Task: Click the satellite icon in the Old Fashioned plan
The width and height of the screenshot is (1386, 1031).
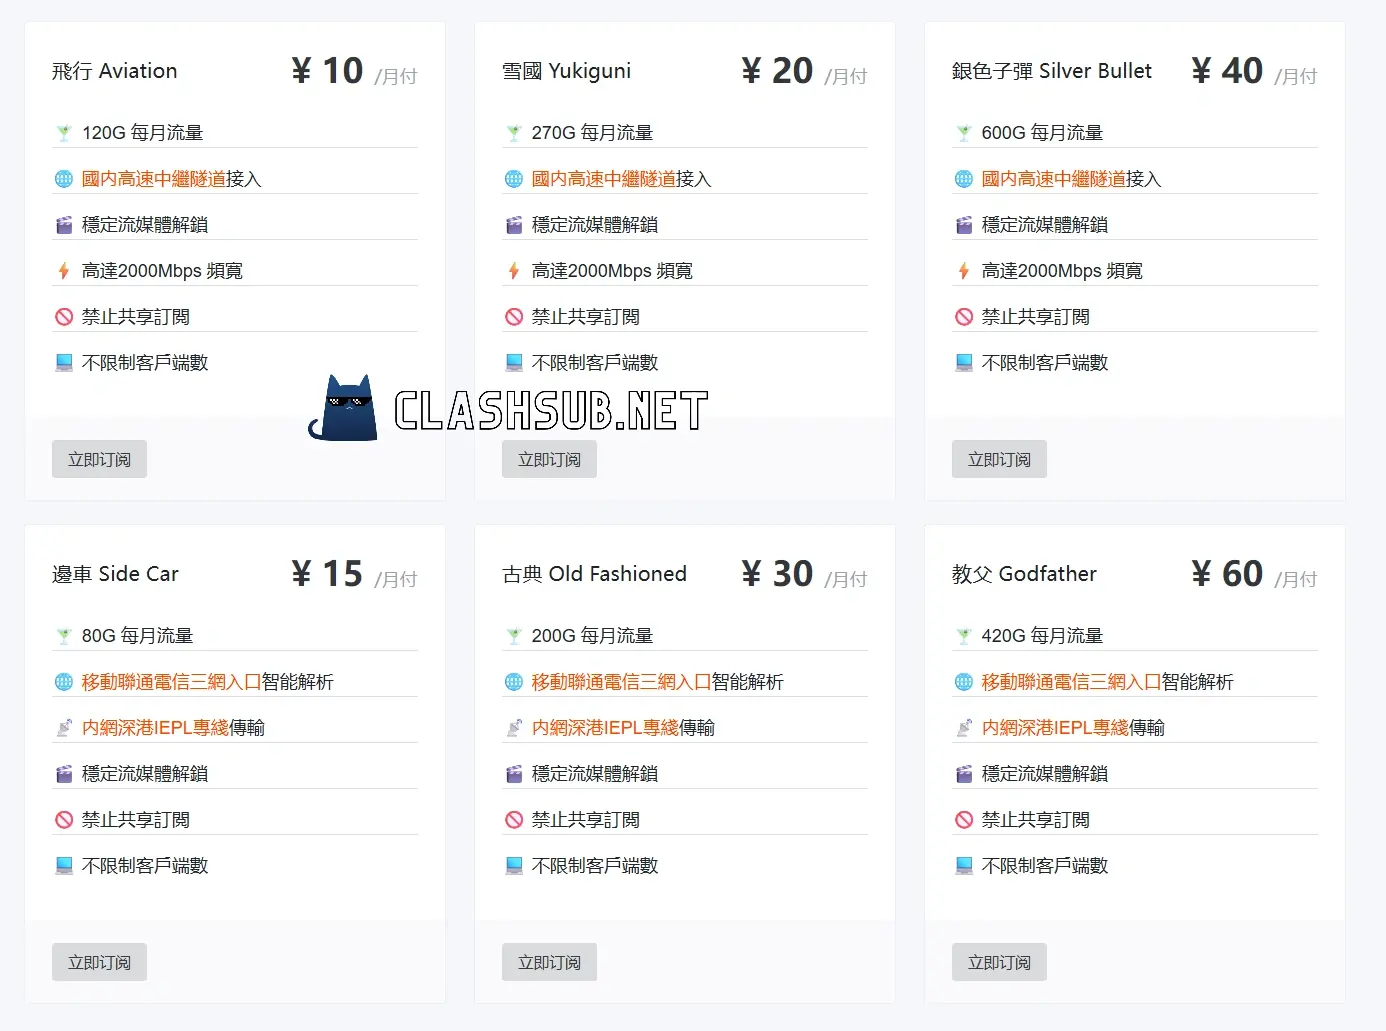Action: pos(514,728)
